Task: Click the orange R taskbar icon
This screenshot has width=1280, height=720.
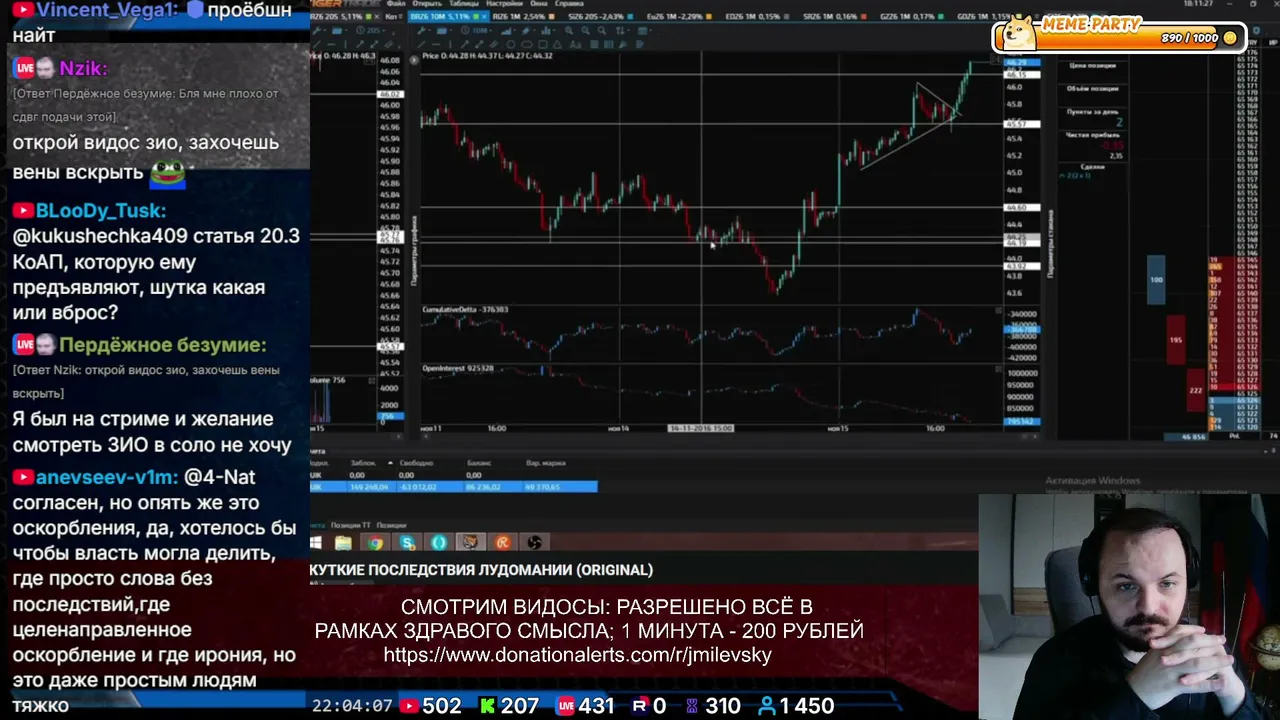Action: (503, 542)
